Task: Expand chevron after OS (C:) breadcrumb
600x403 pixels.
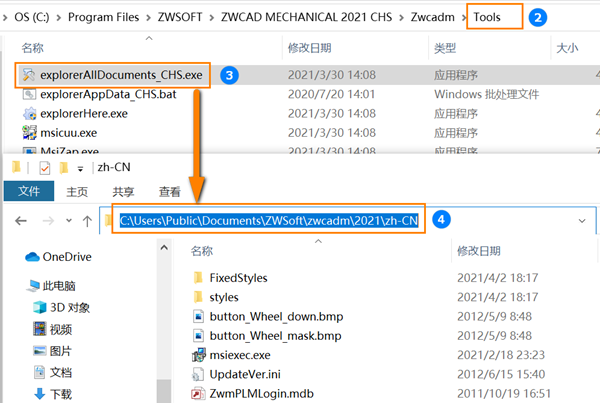Action: (59, 18)
